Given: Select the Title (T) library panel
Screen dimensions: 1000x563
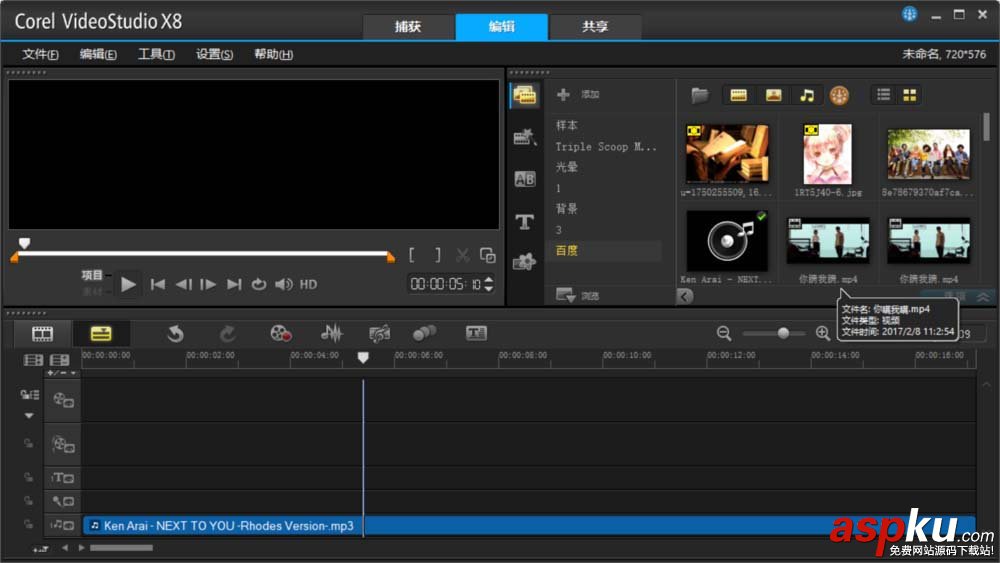Looking at the screenshot, I should pyautogui.click(x=524, y=221).
